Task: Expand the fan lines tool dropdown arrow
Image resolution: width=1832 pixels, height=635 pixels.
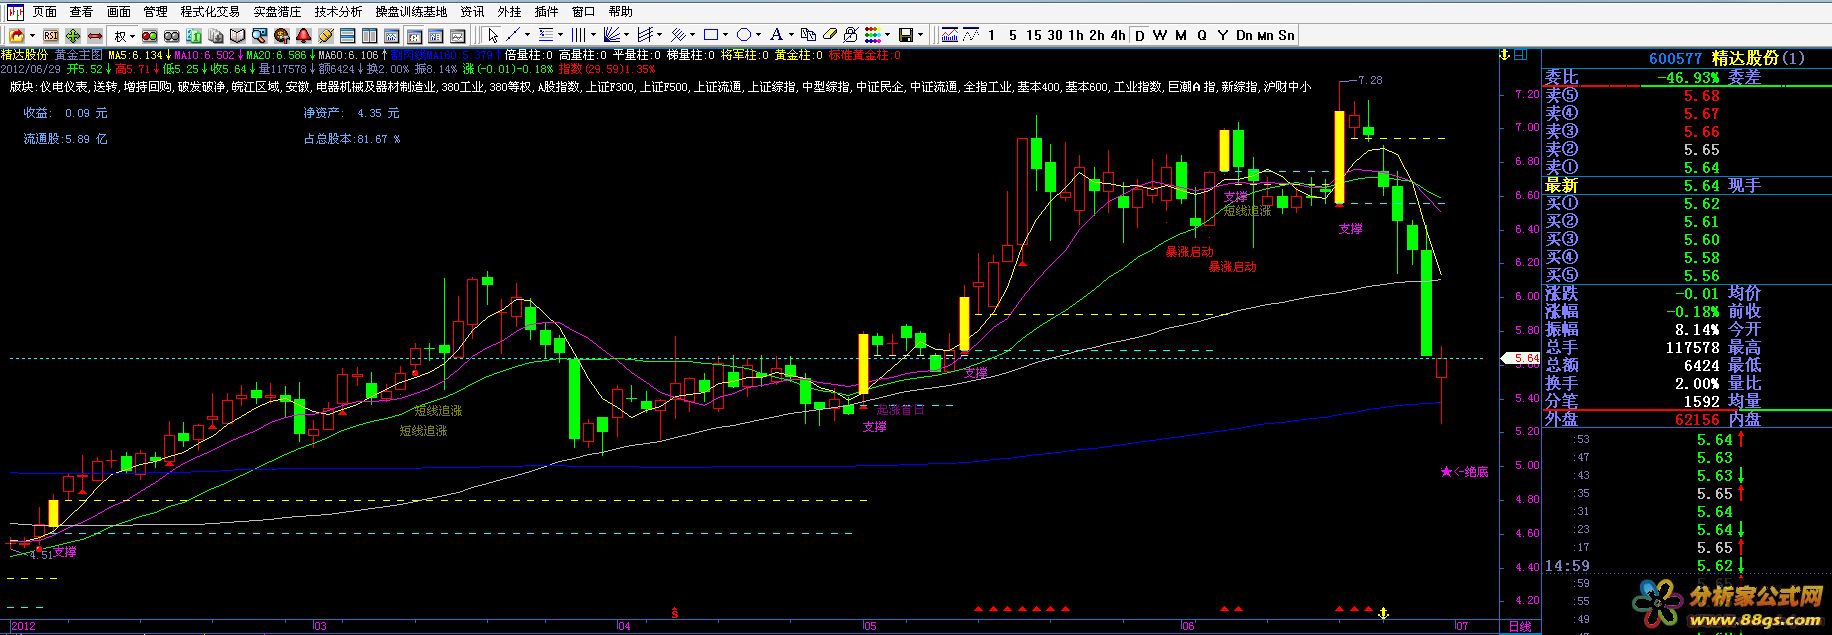Action: click(627, 35)
